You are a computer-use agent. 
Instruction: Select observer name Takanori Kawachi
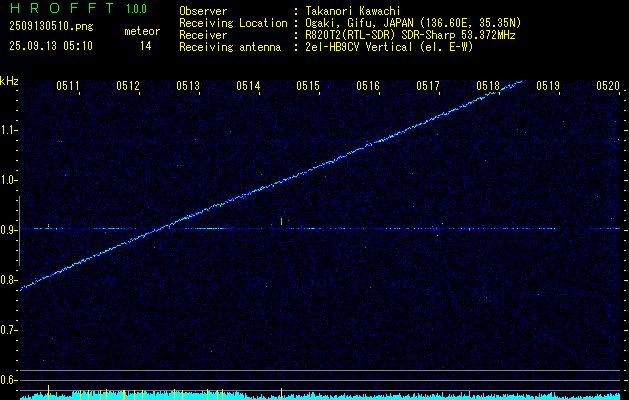point(353,11)
